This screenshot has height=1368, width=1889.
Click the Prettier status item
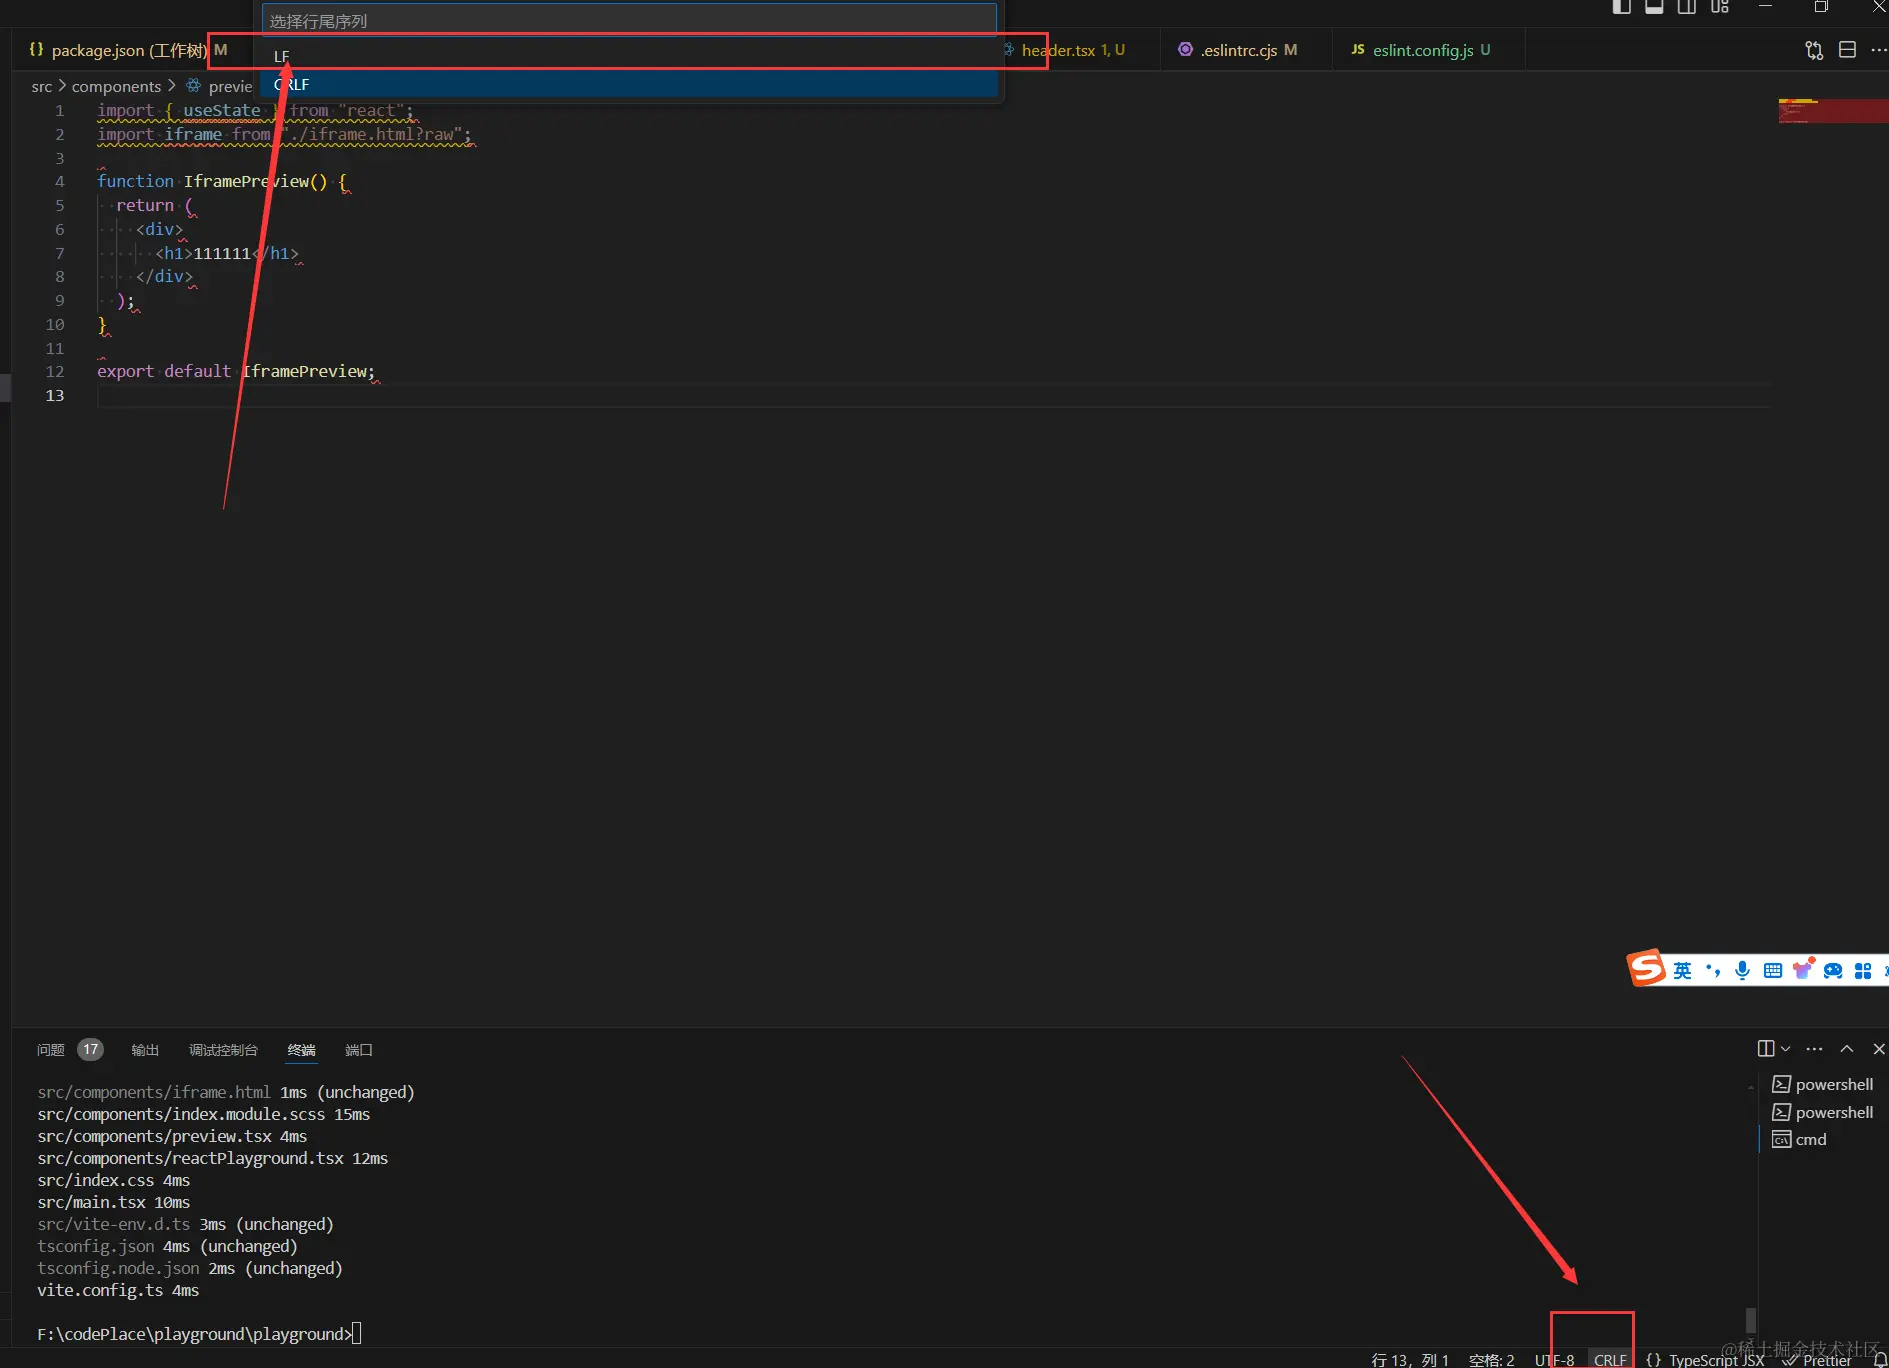(x=1817, y=1360)
